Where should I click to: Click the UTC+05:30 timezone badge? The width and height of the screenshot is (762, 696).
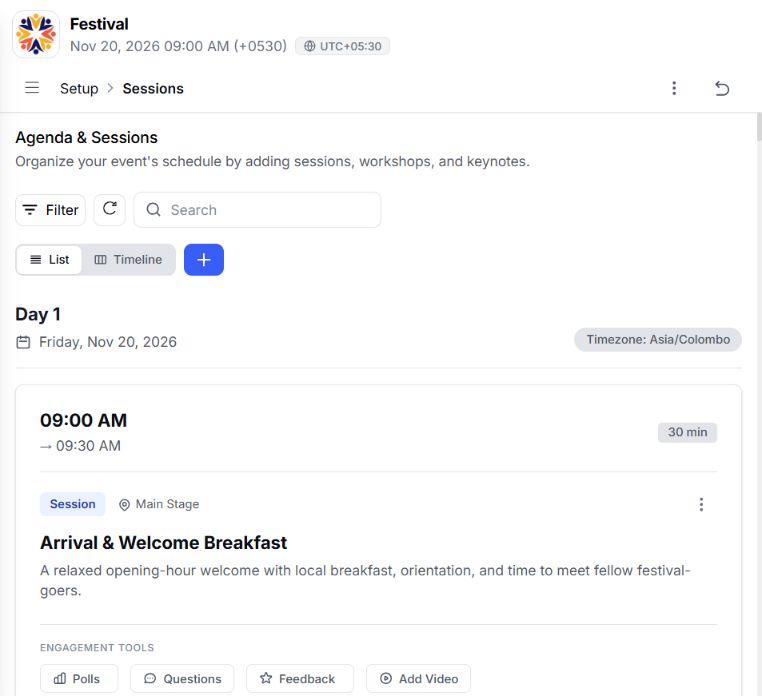tap(342, 46)
